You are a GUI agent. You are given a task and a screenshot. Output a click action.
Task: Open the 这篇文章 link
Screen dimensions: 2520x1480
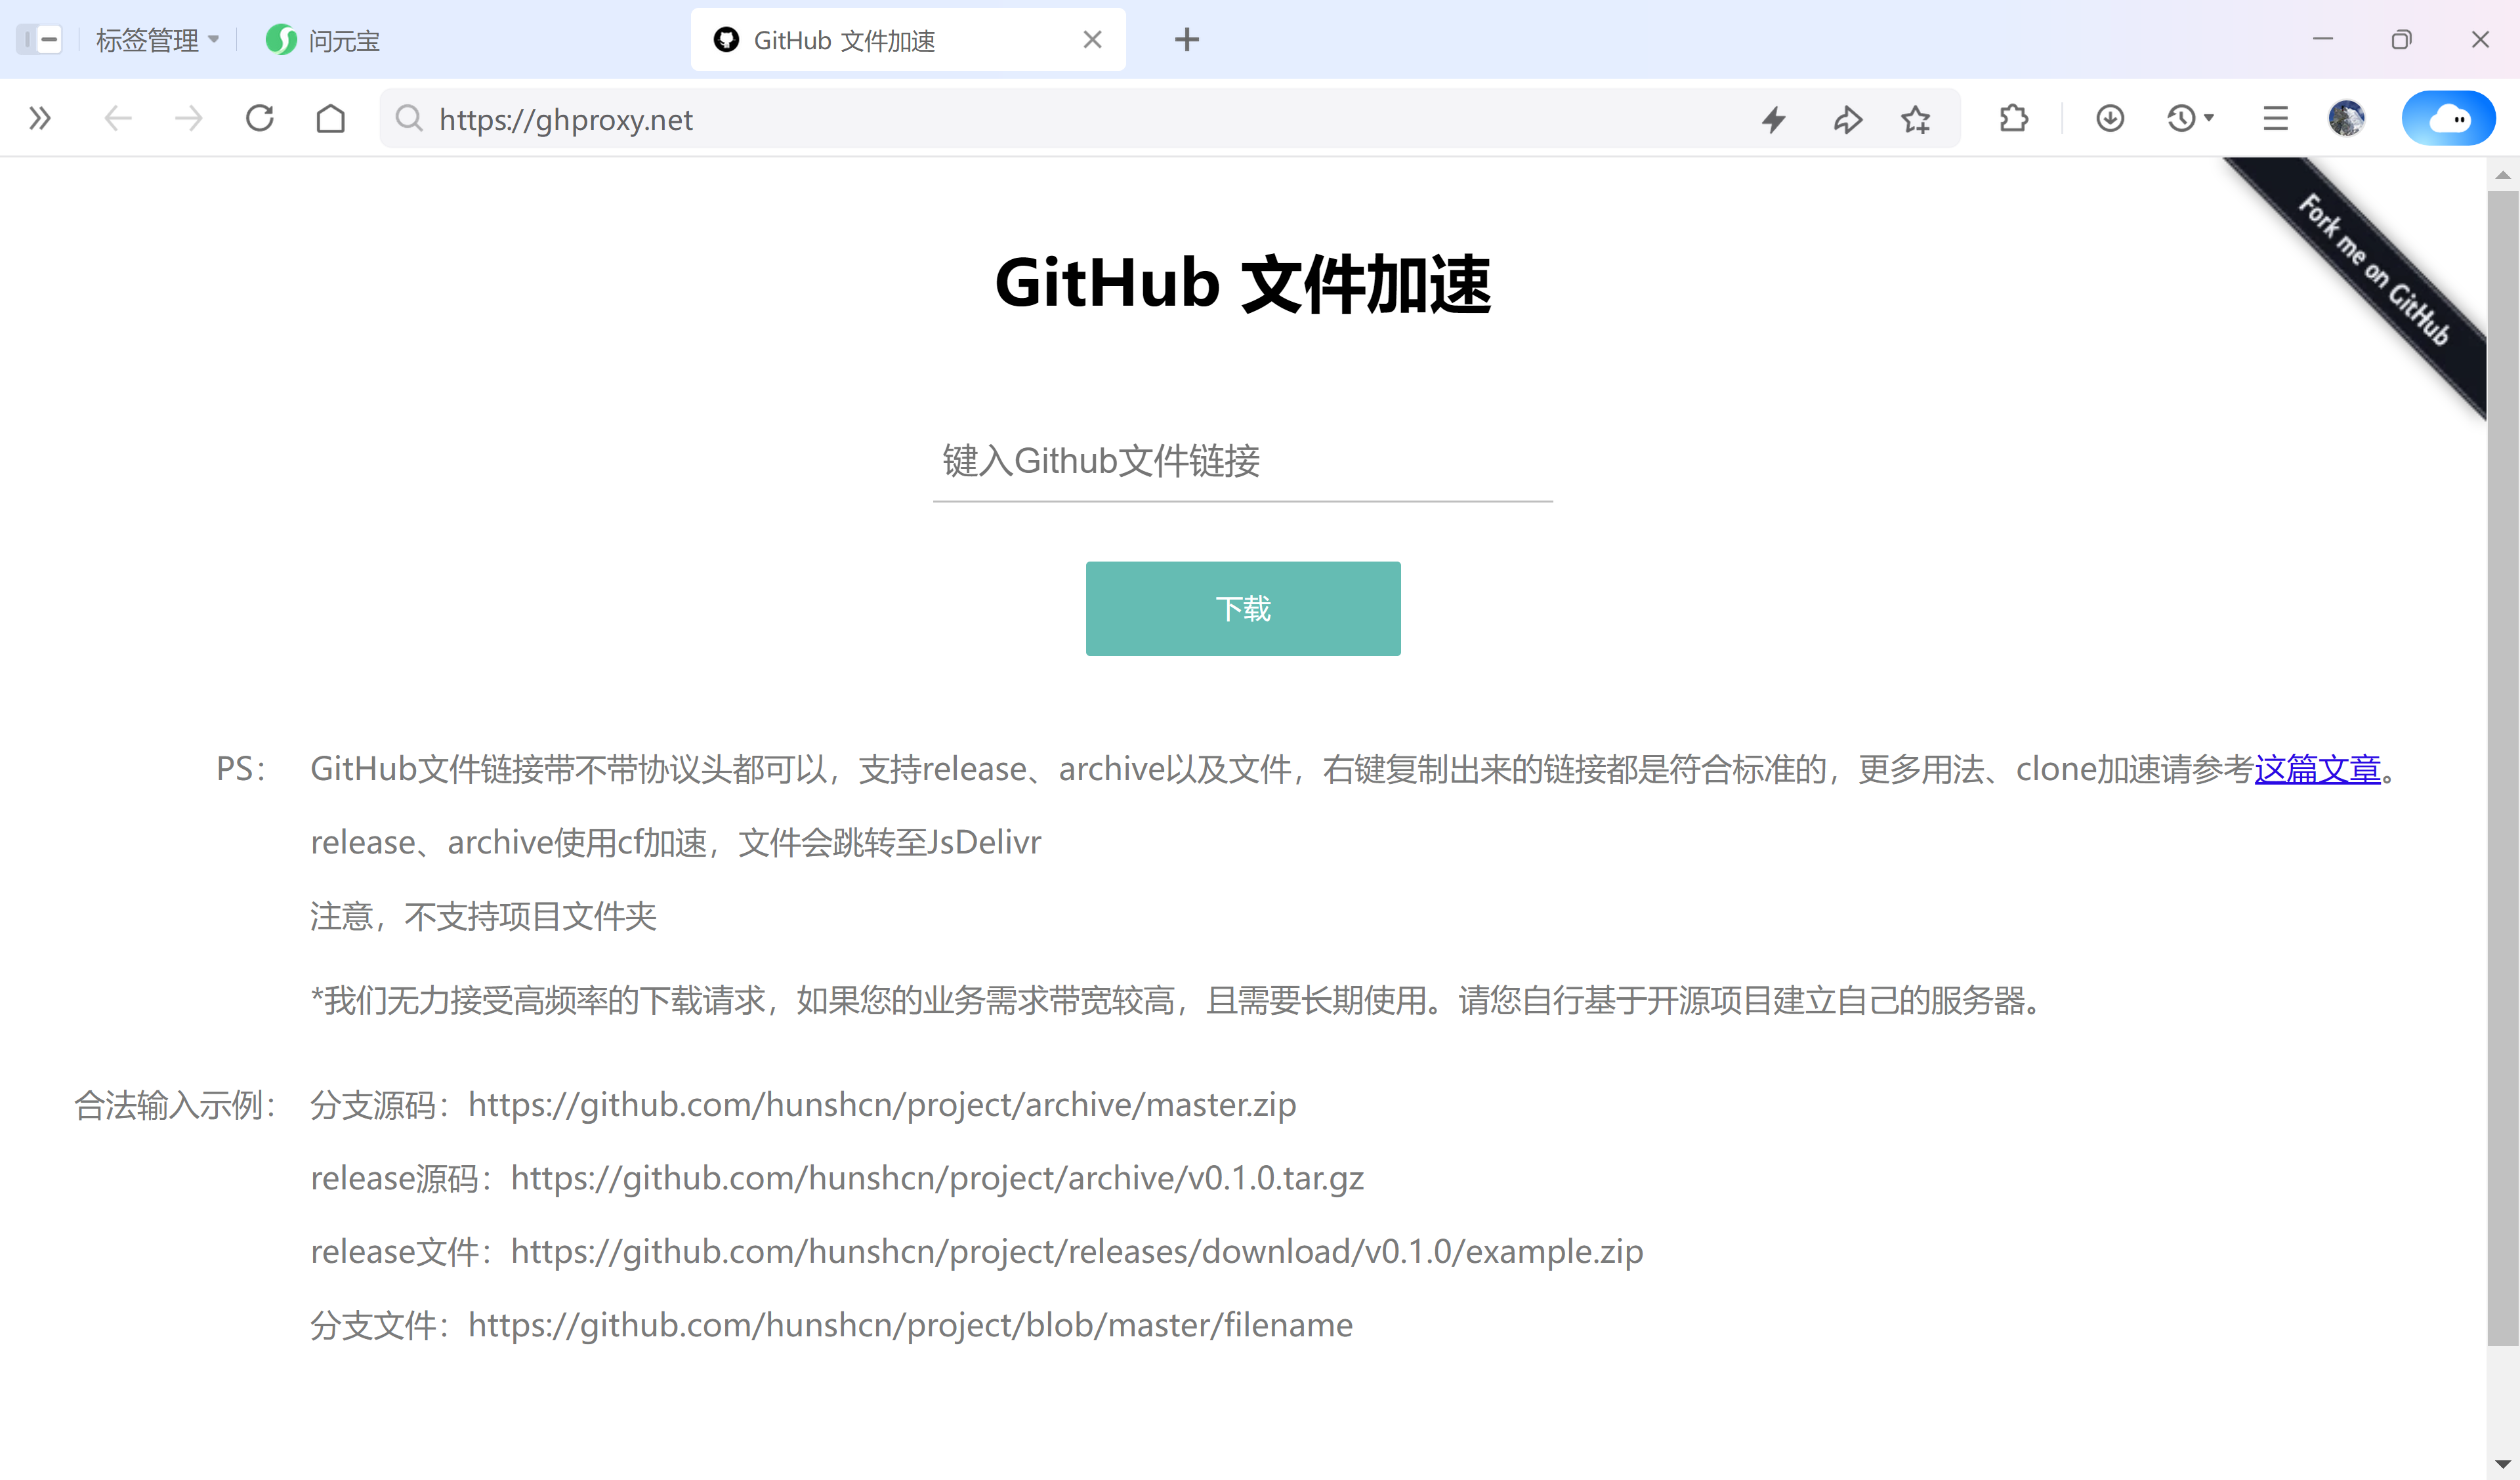pyautogui.click(x=2317, y=769)
